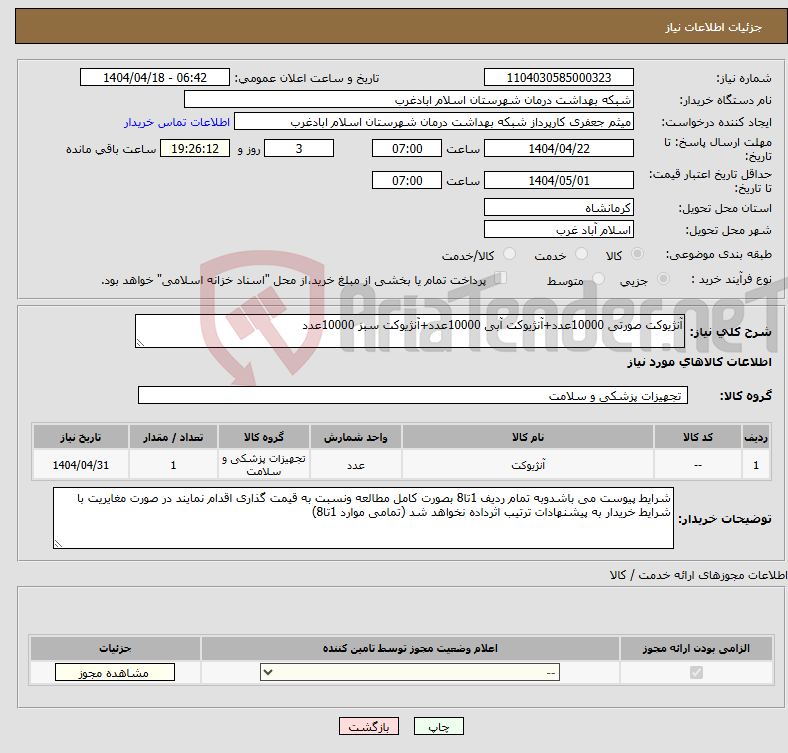Toggle the mandatory license checkbox
Screen dimensions: 788x753
click(x=696, y=672)
